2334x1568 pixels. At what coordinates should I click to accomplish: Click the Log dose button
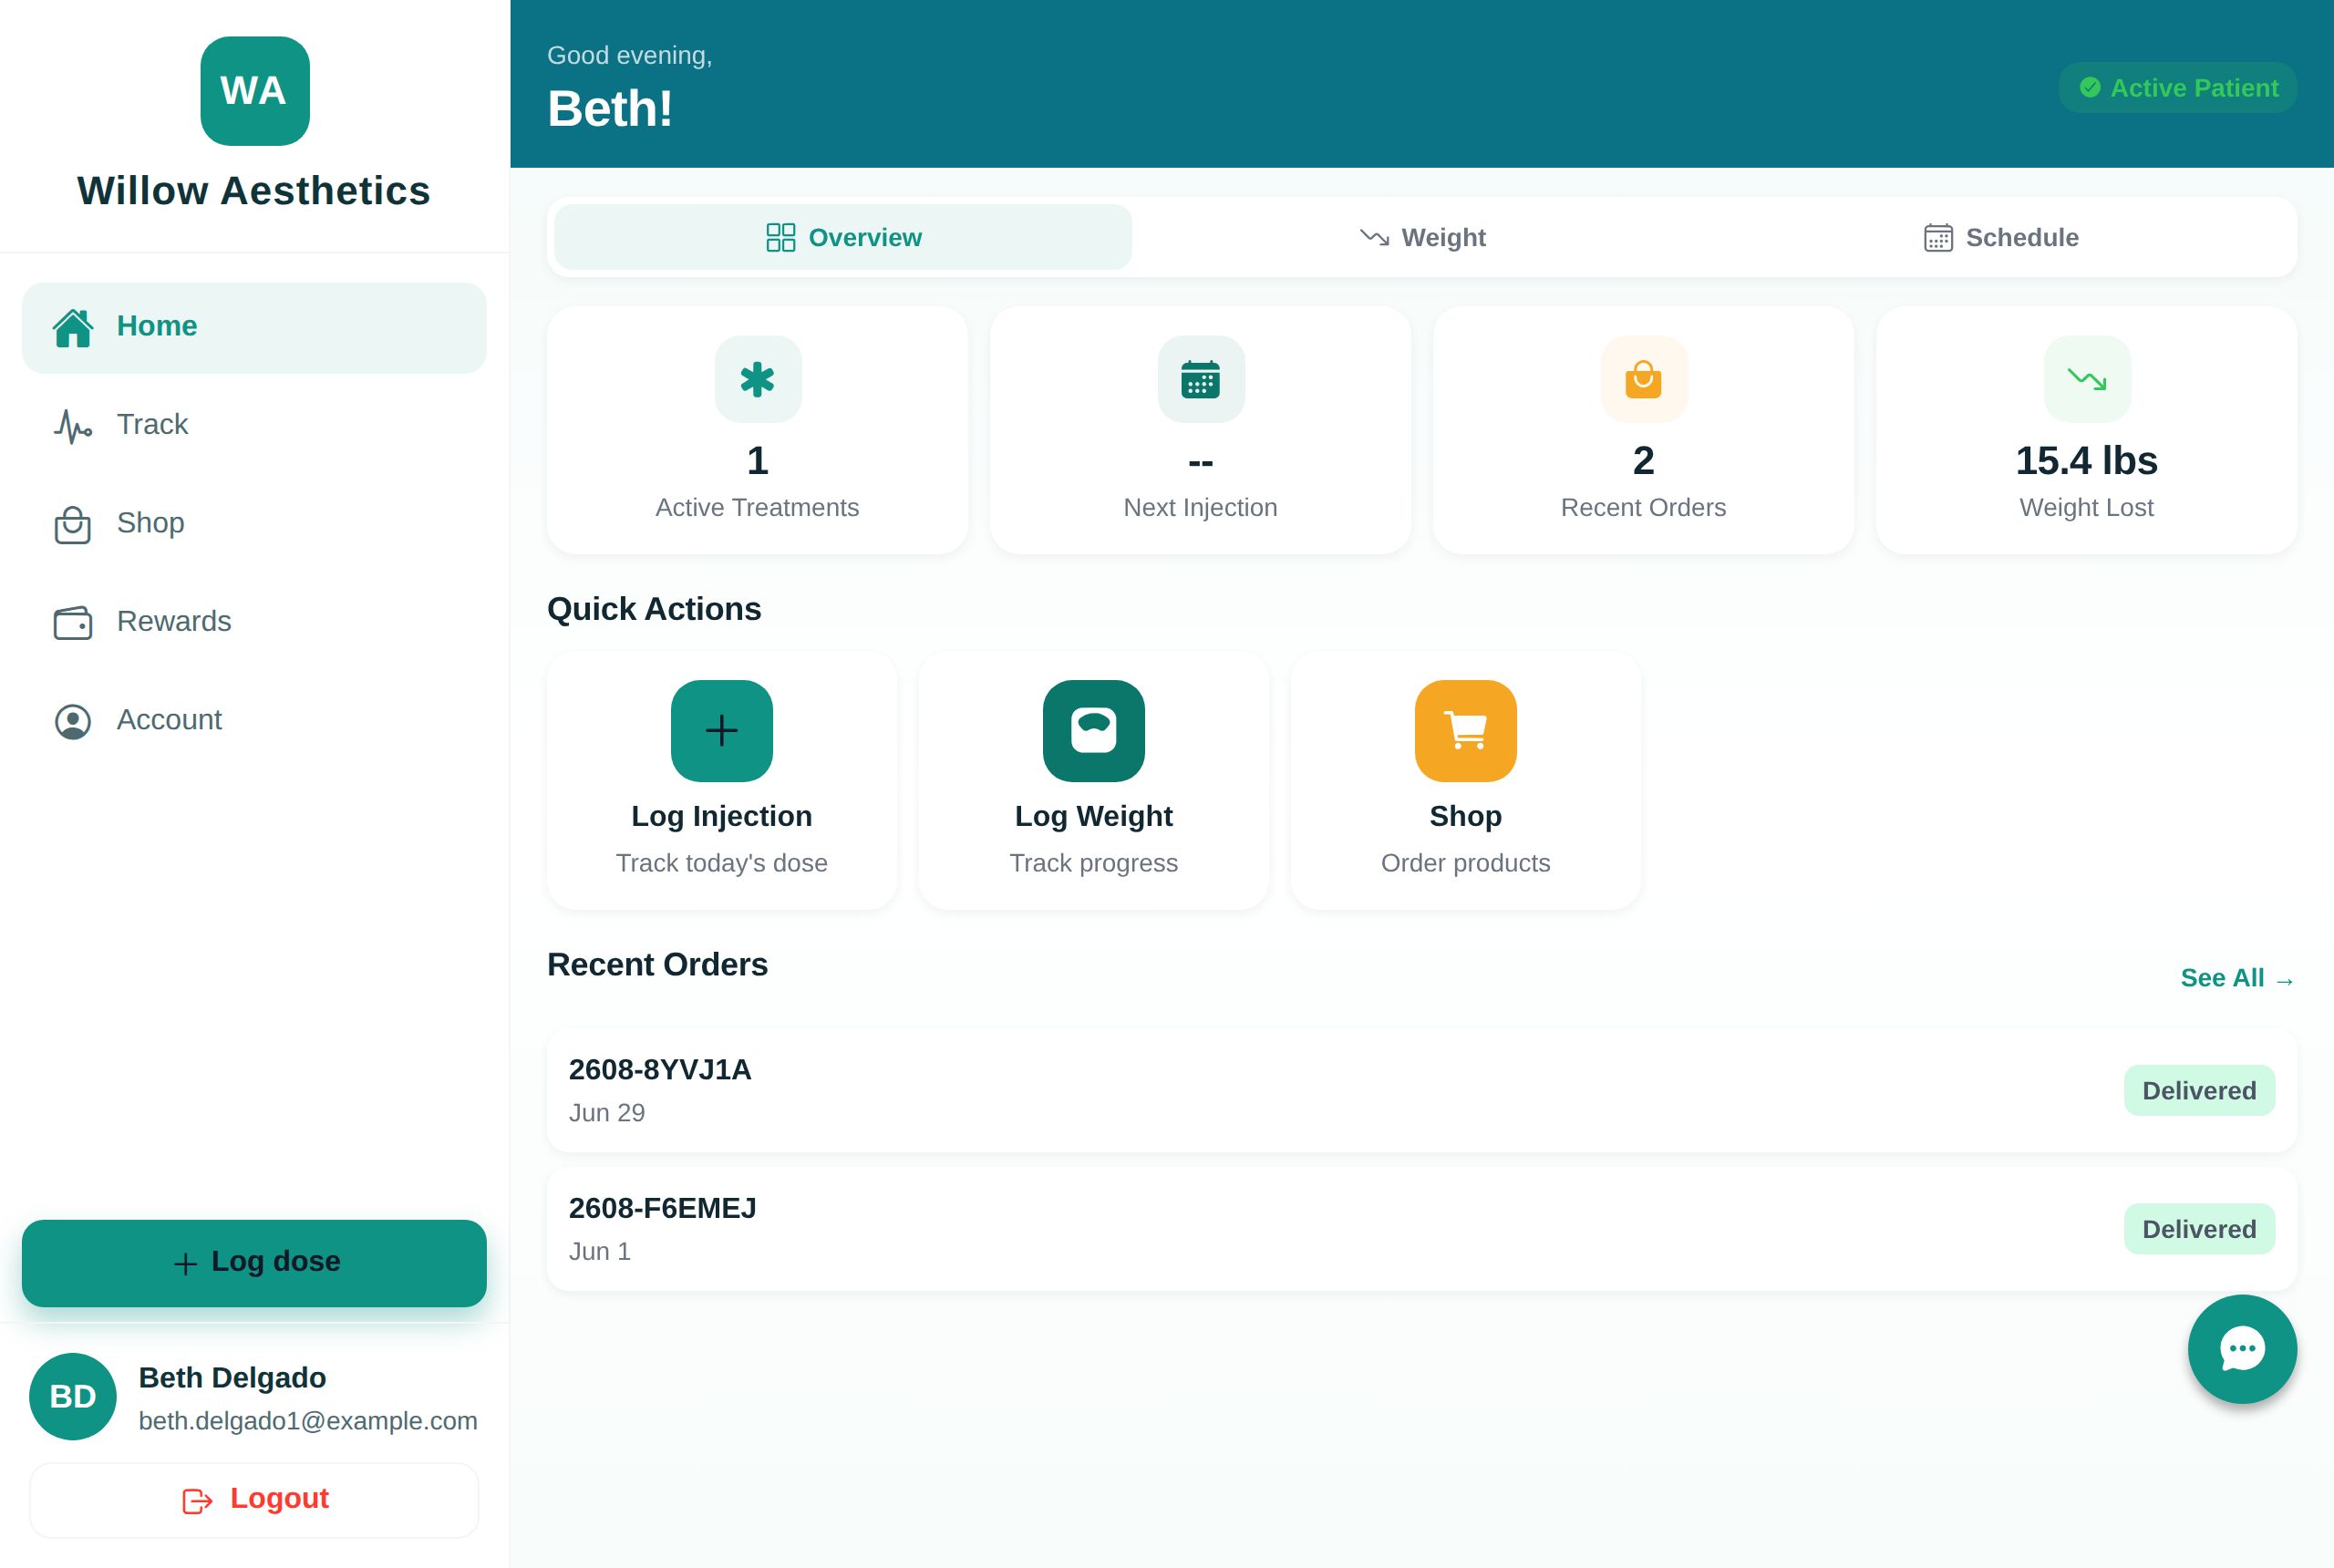tap(254, 1264)
